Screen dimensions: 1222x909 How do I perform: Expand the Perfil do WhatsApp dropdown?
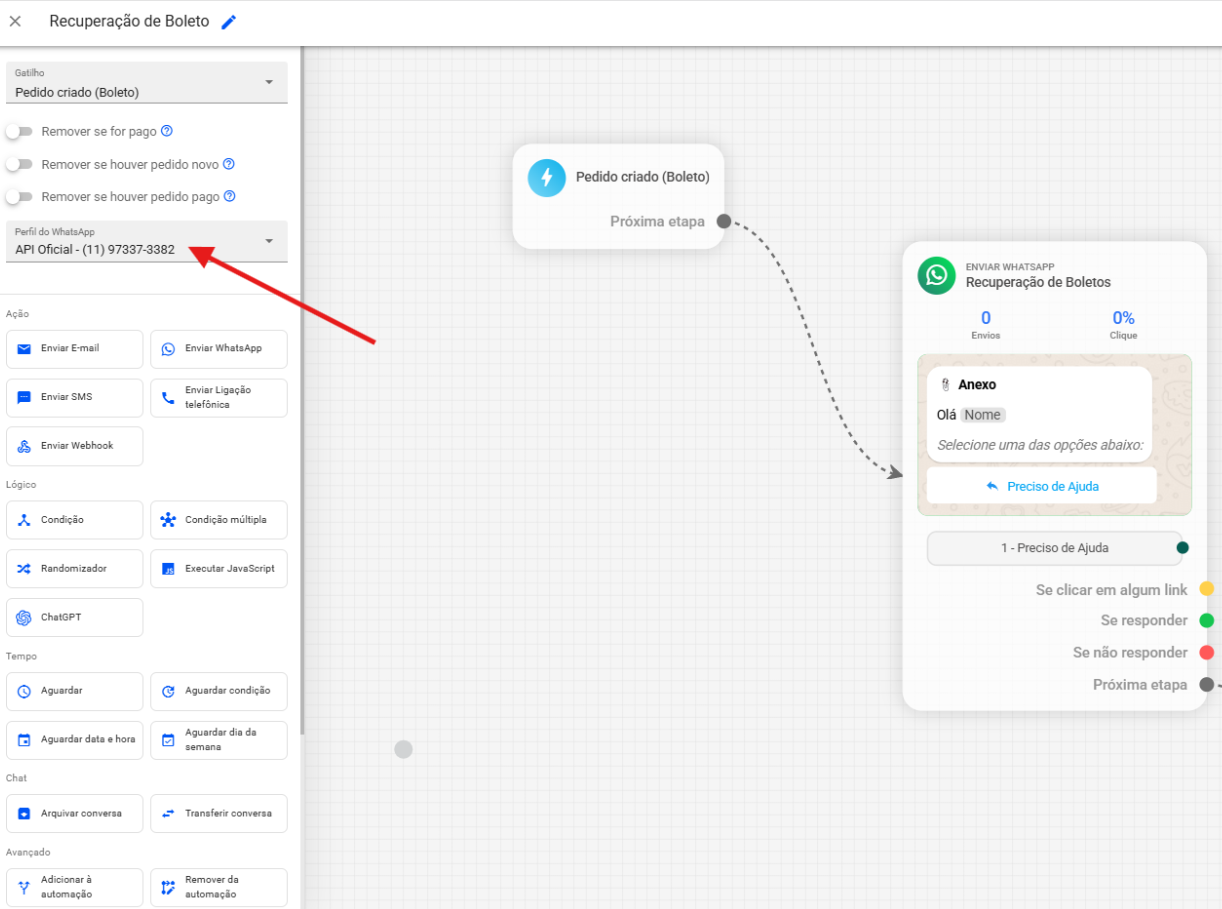click(x=146, y=242)
